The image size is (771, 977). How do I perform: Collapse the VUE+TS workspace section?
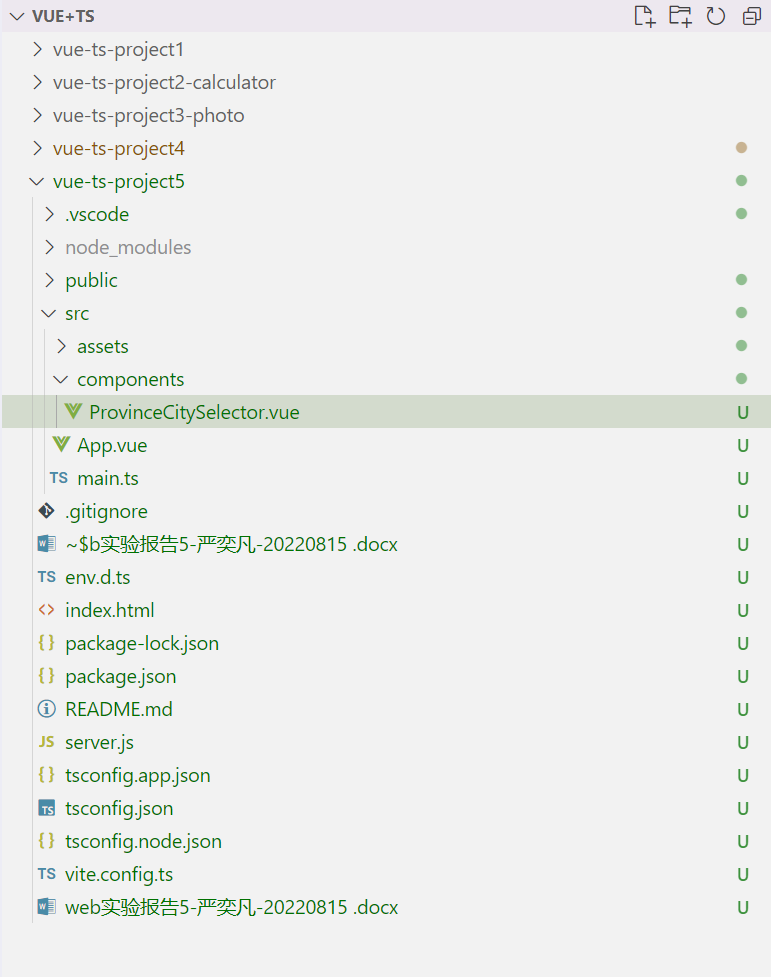[14, 17]
